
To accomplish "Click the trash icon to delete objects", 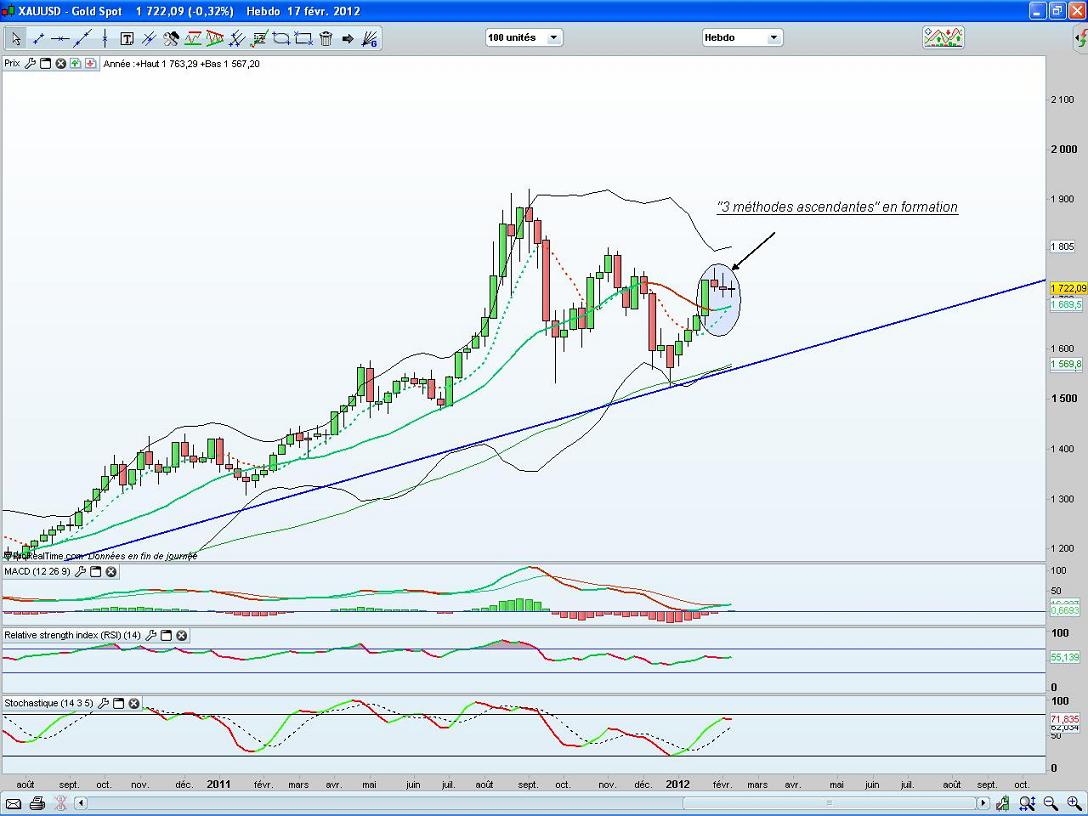I will pos(326,39).
